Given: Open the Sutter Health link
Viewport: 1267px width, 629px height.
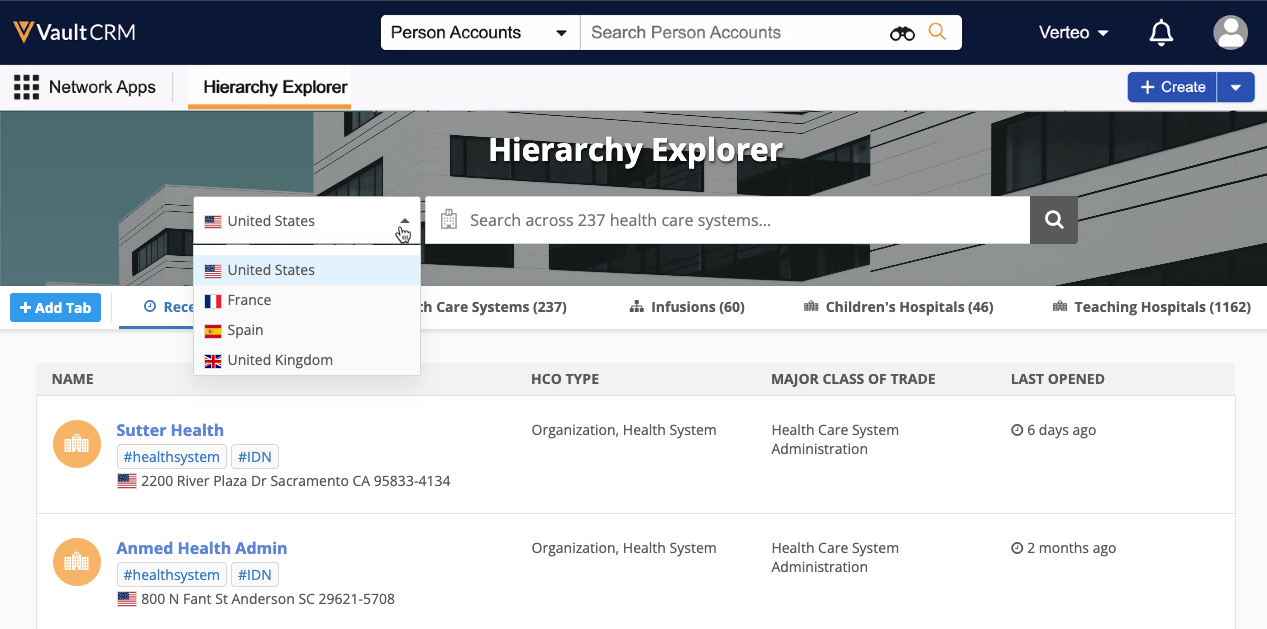Looking at the screenshot, I should pyautogui.click(x=170, y=430).
